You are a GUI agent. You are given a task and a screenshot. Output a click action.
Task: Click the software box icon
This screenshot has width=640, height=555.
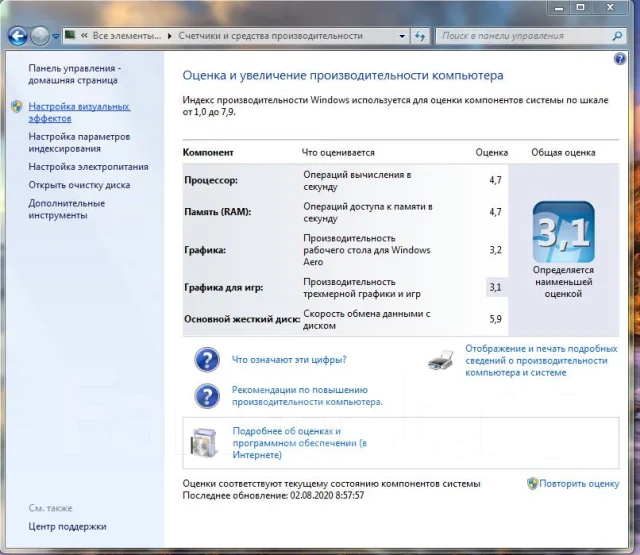(204, 442)
